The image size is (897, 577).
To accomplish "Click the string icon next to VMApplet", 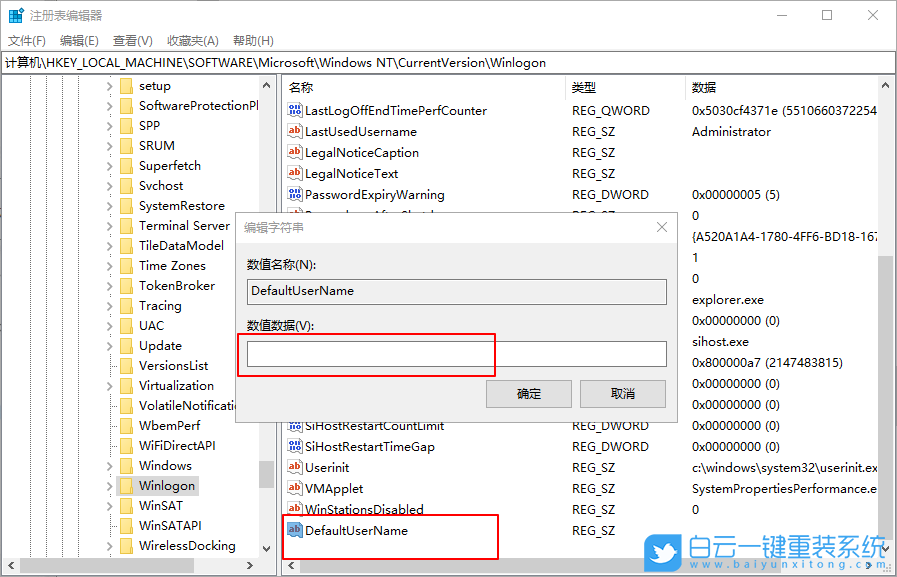I will pyautogui.click(x=295, y=488).
